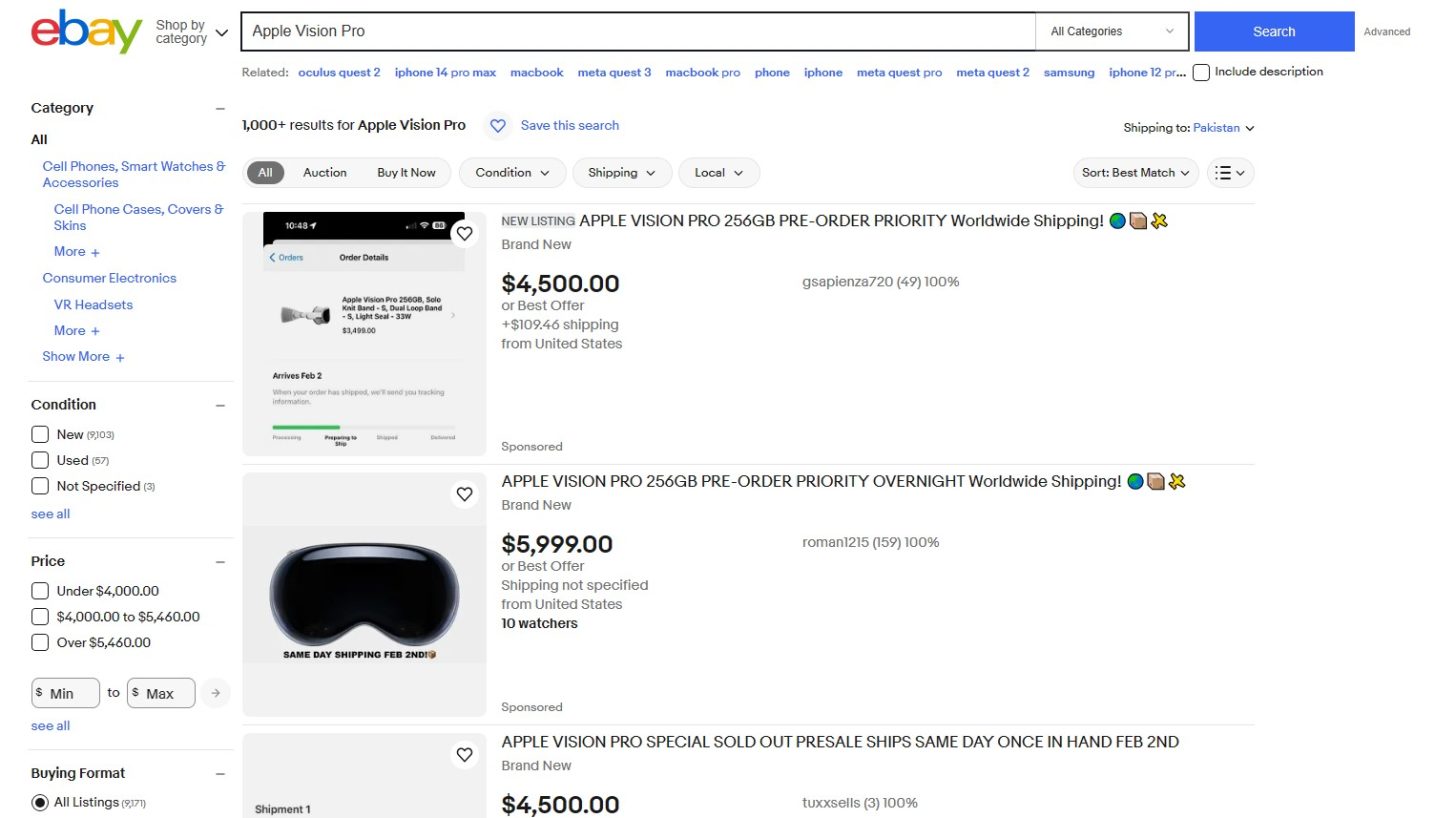Submit price range arrow button
This screenshot has height=818, width=1456.
pos(215,693)
